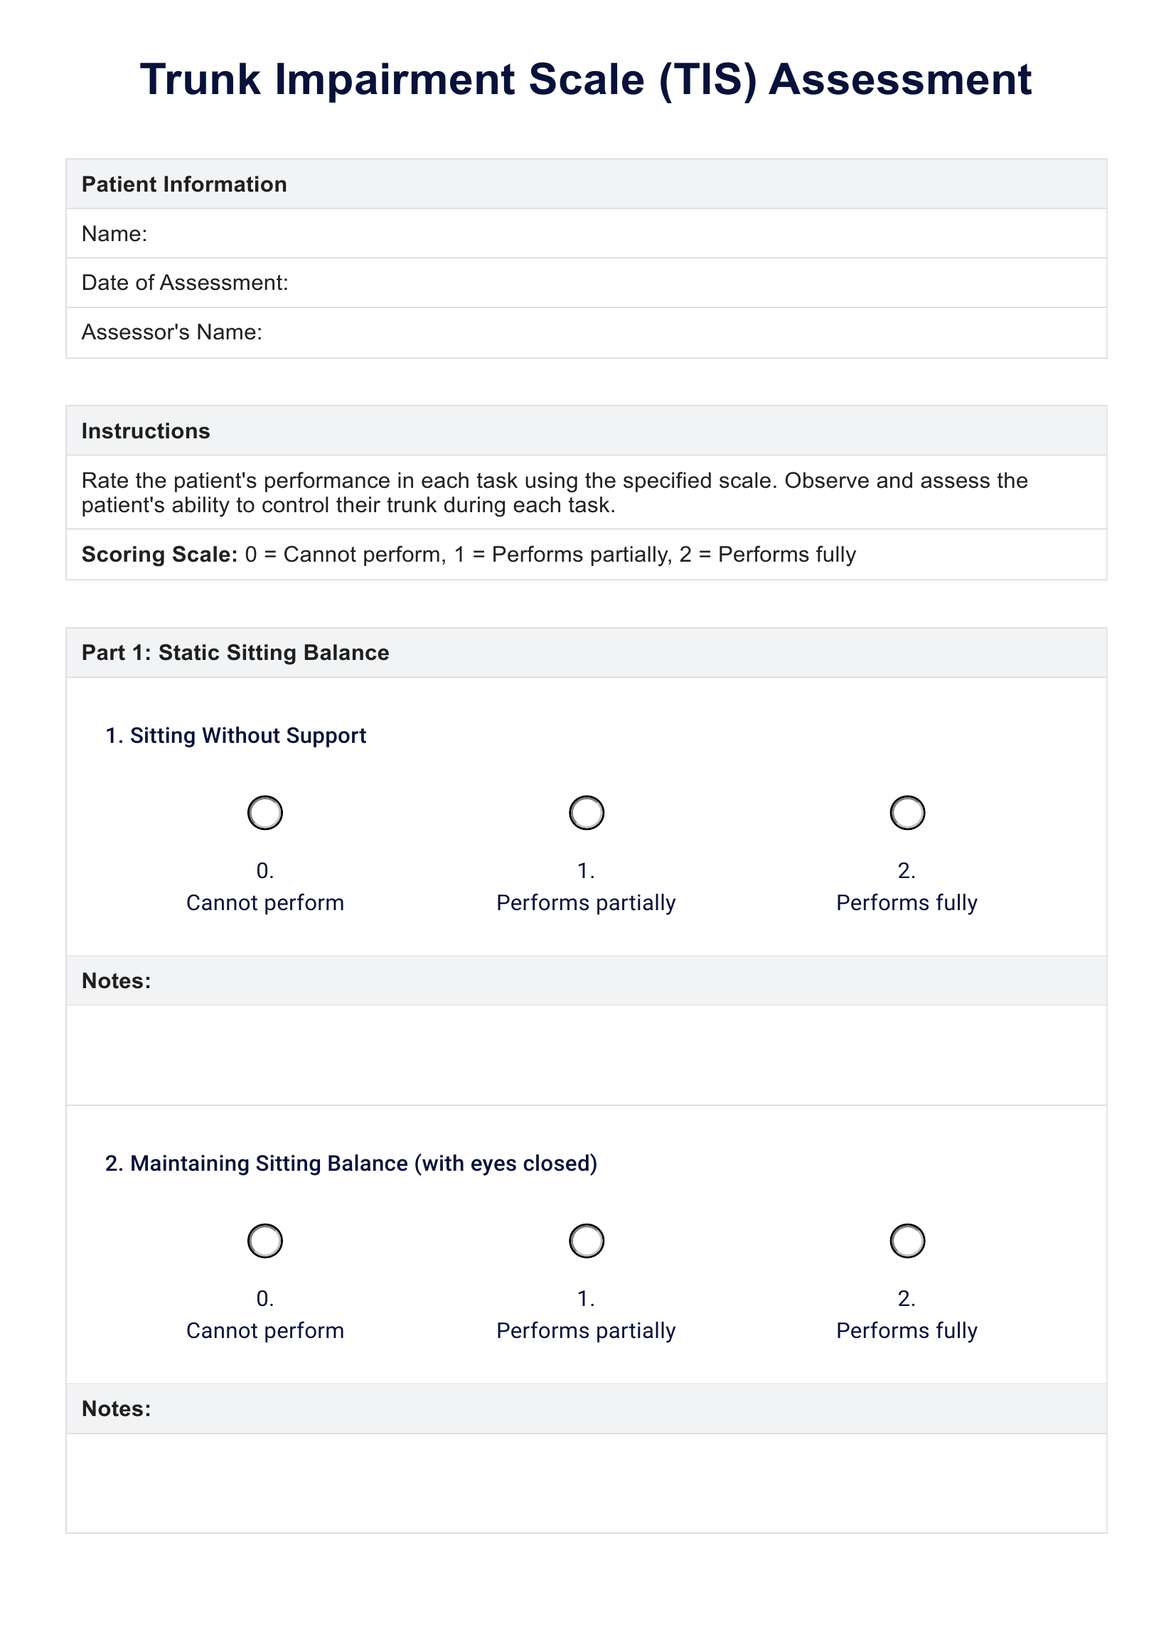Click the "2. Maintaining Sitting Balance" item heading
This screenshot has width=1176, height=1630.
(x=351, y=1163)
